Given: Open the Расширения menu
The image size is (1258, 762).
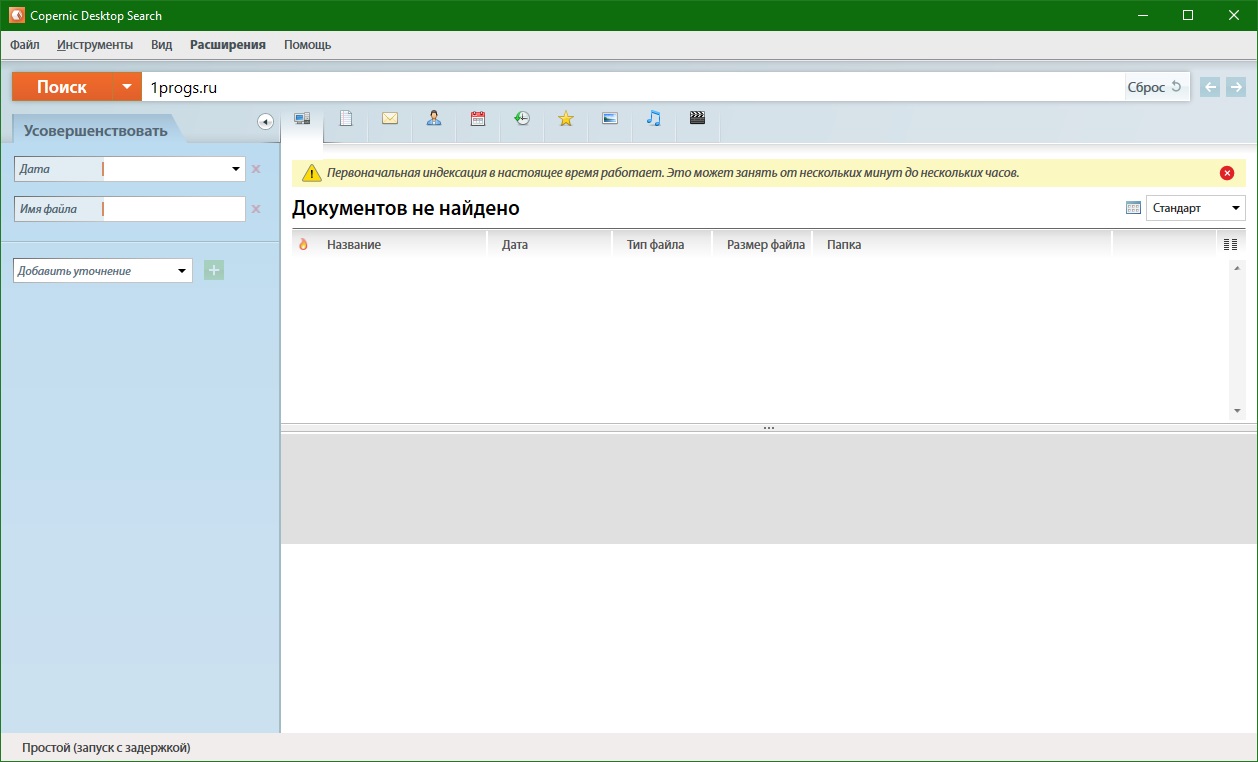Looking at the screenshot, I should point(228,45).
